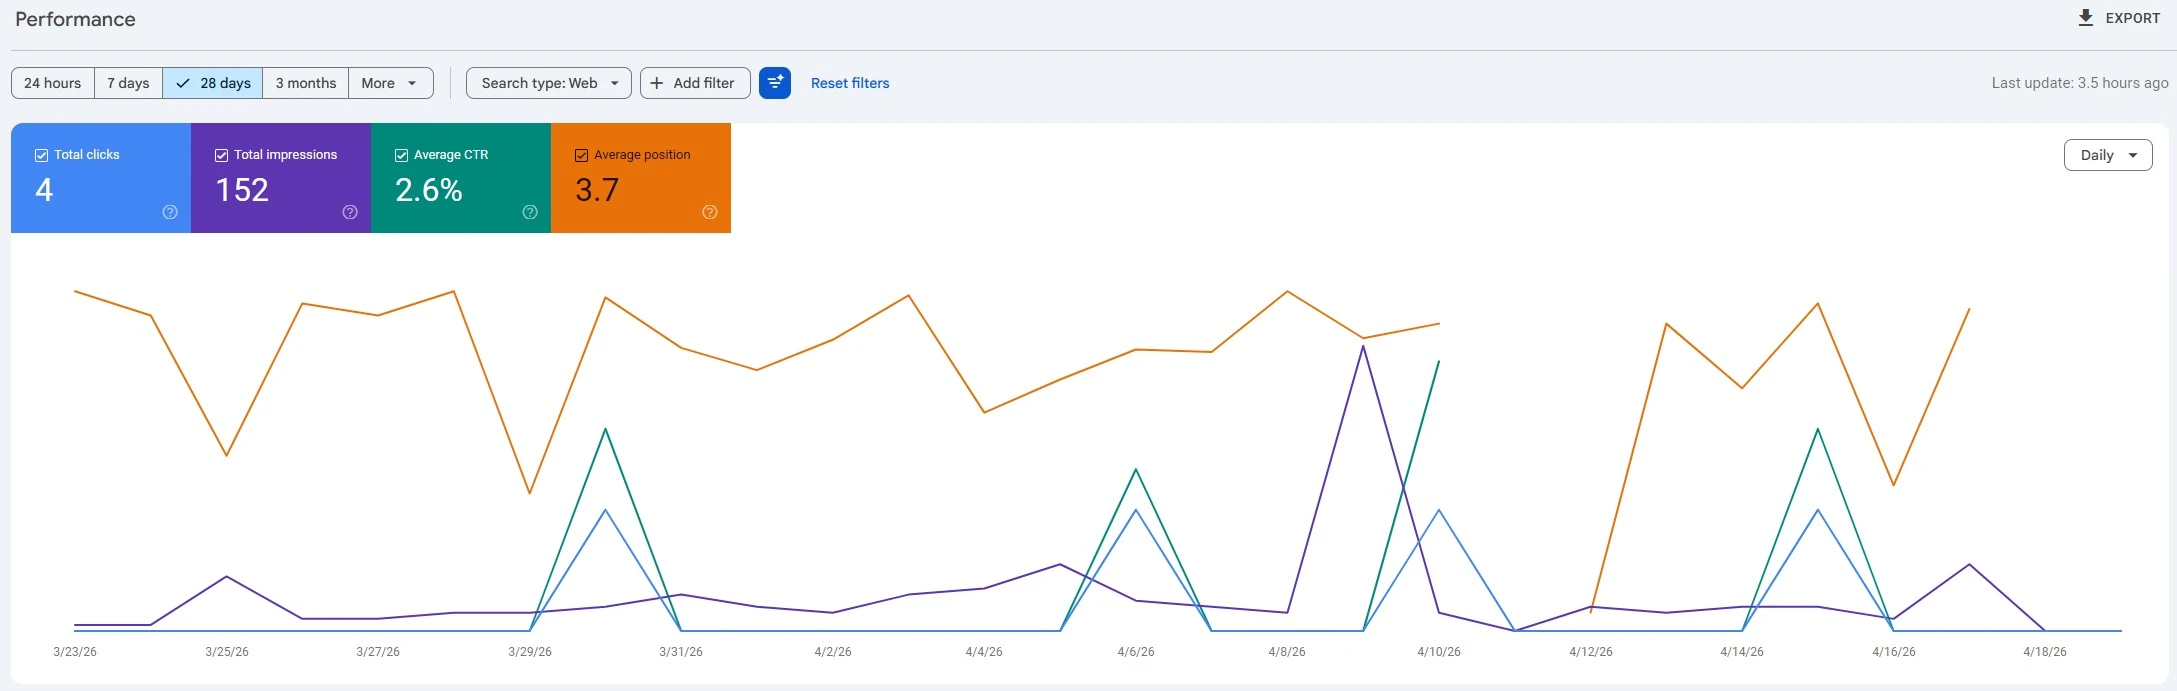Click the 3/29/26 axis date label

pyautogui.click(x=530, y=652)
